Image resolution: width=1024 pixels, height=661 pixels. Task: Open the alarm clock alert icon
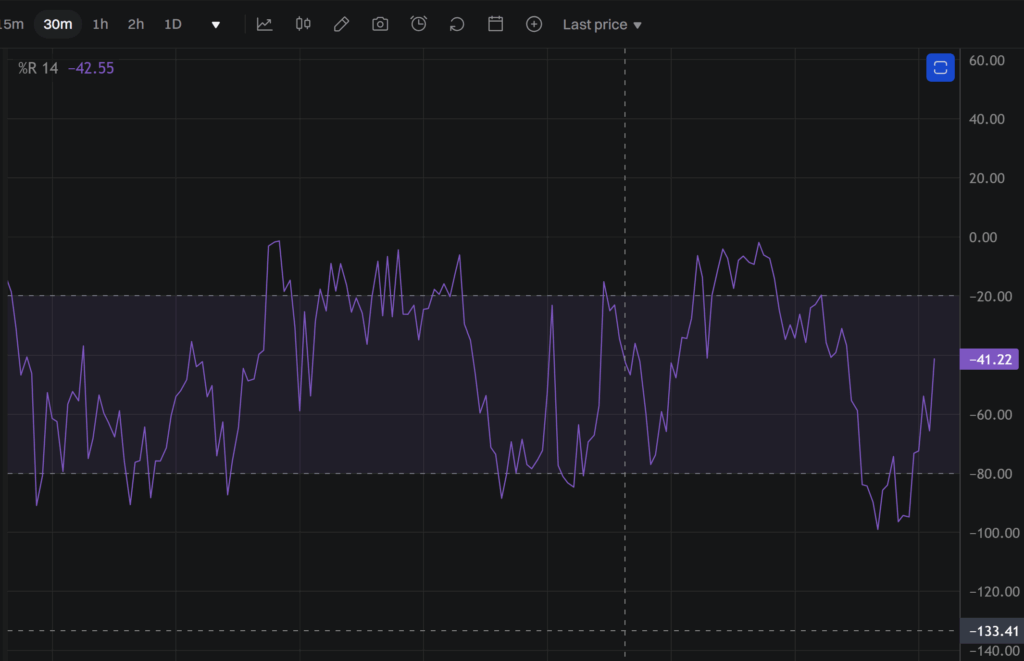pos(419,24)
